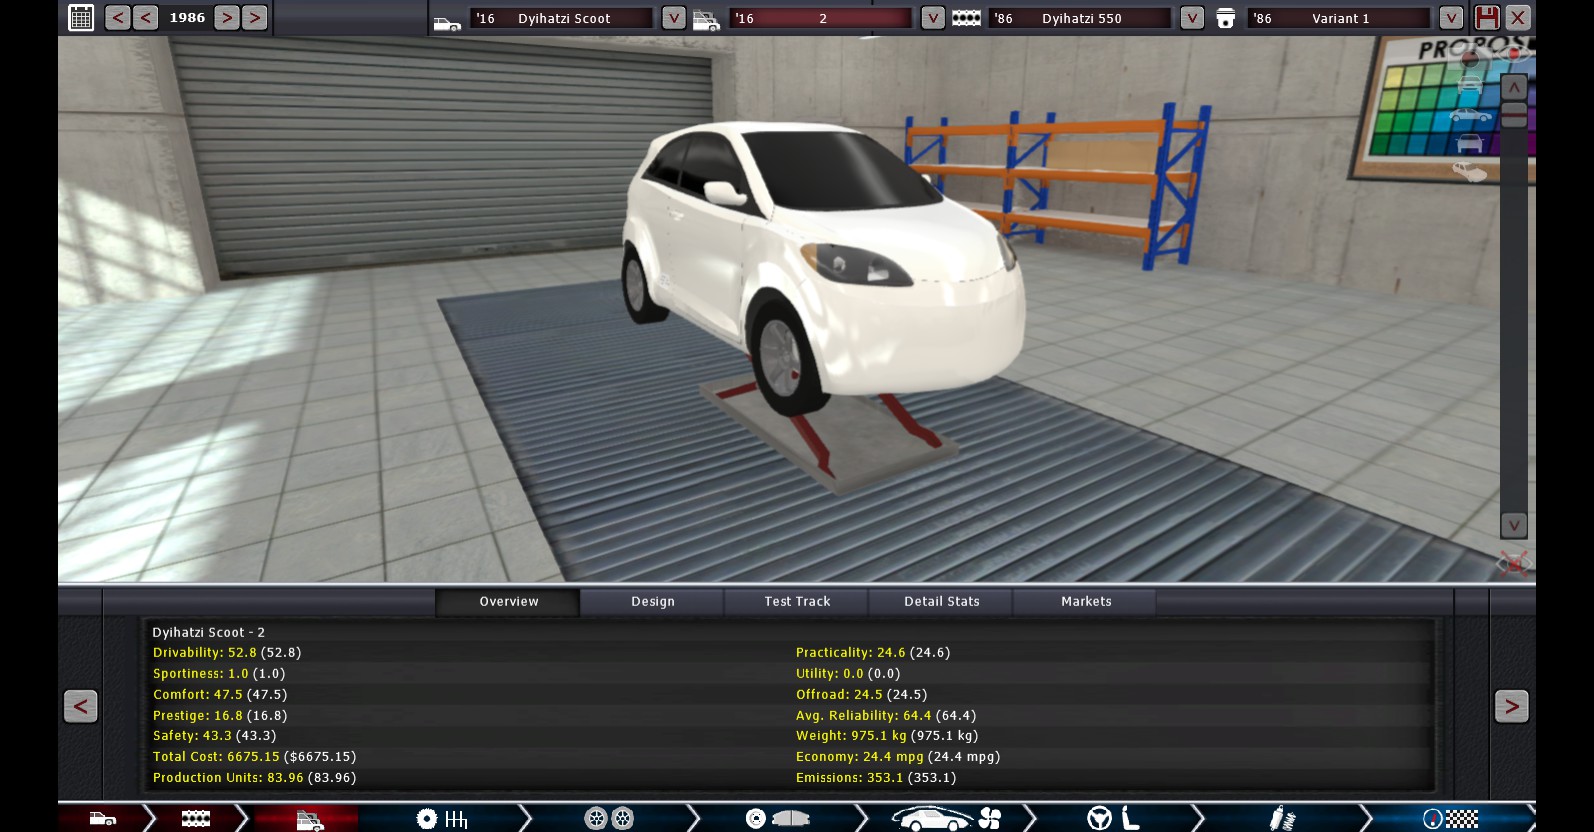Open the Detail Stats tab
This screenshot has height=832, width=1594.
pyautogui.click(x=941, y=601)
